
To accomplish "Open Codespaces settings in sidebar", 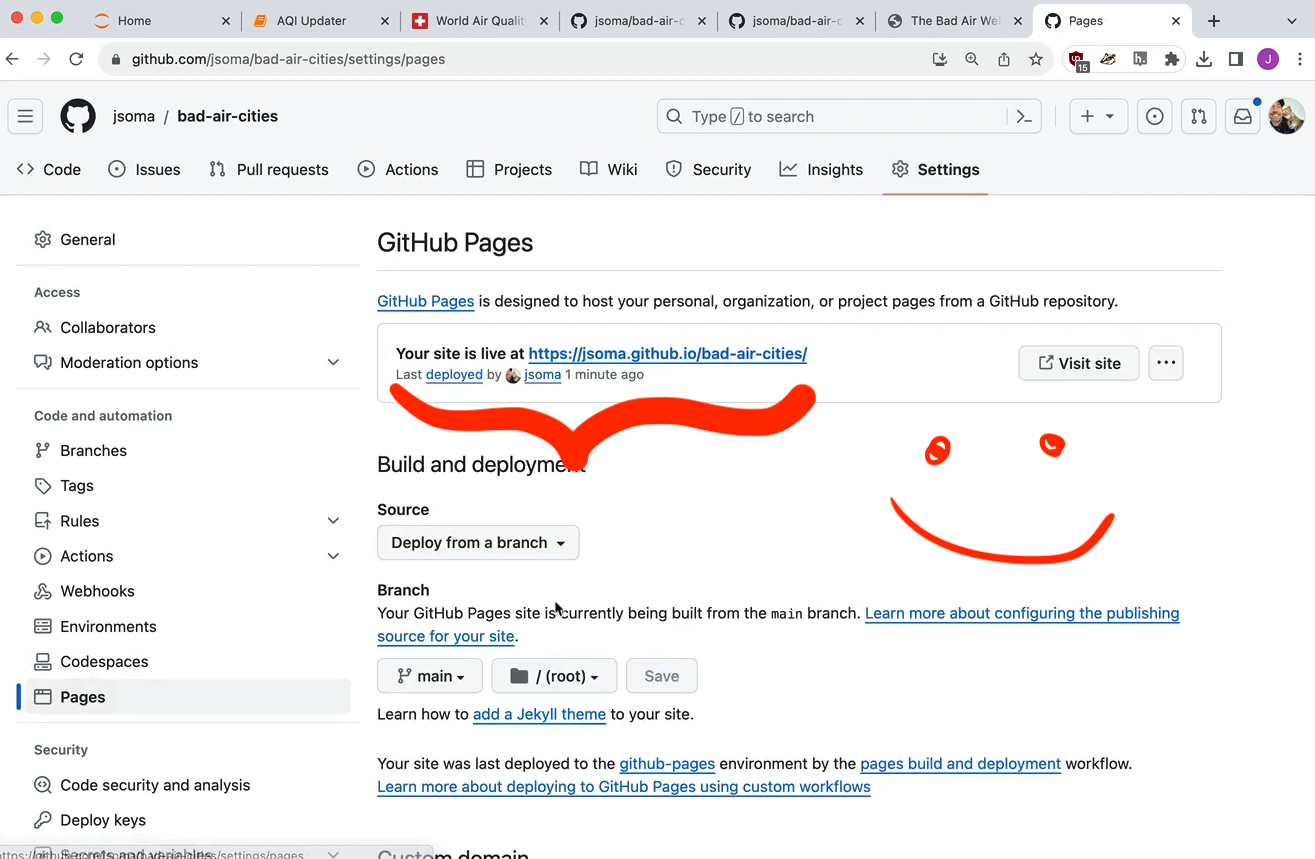I will [x=188, y=661].
